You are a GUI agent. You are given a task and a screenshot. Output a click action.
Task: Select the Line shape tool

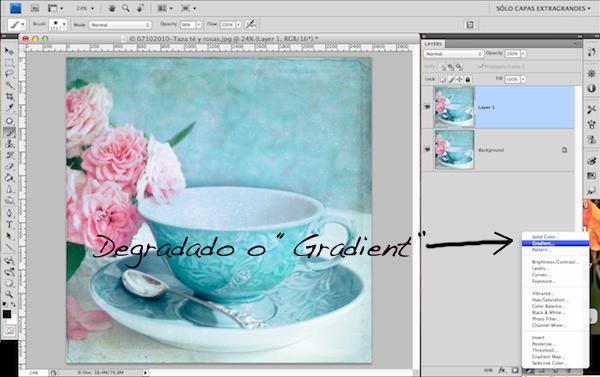[9, 248]
